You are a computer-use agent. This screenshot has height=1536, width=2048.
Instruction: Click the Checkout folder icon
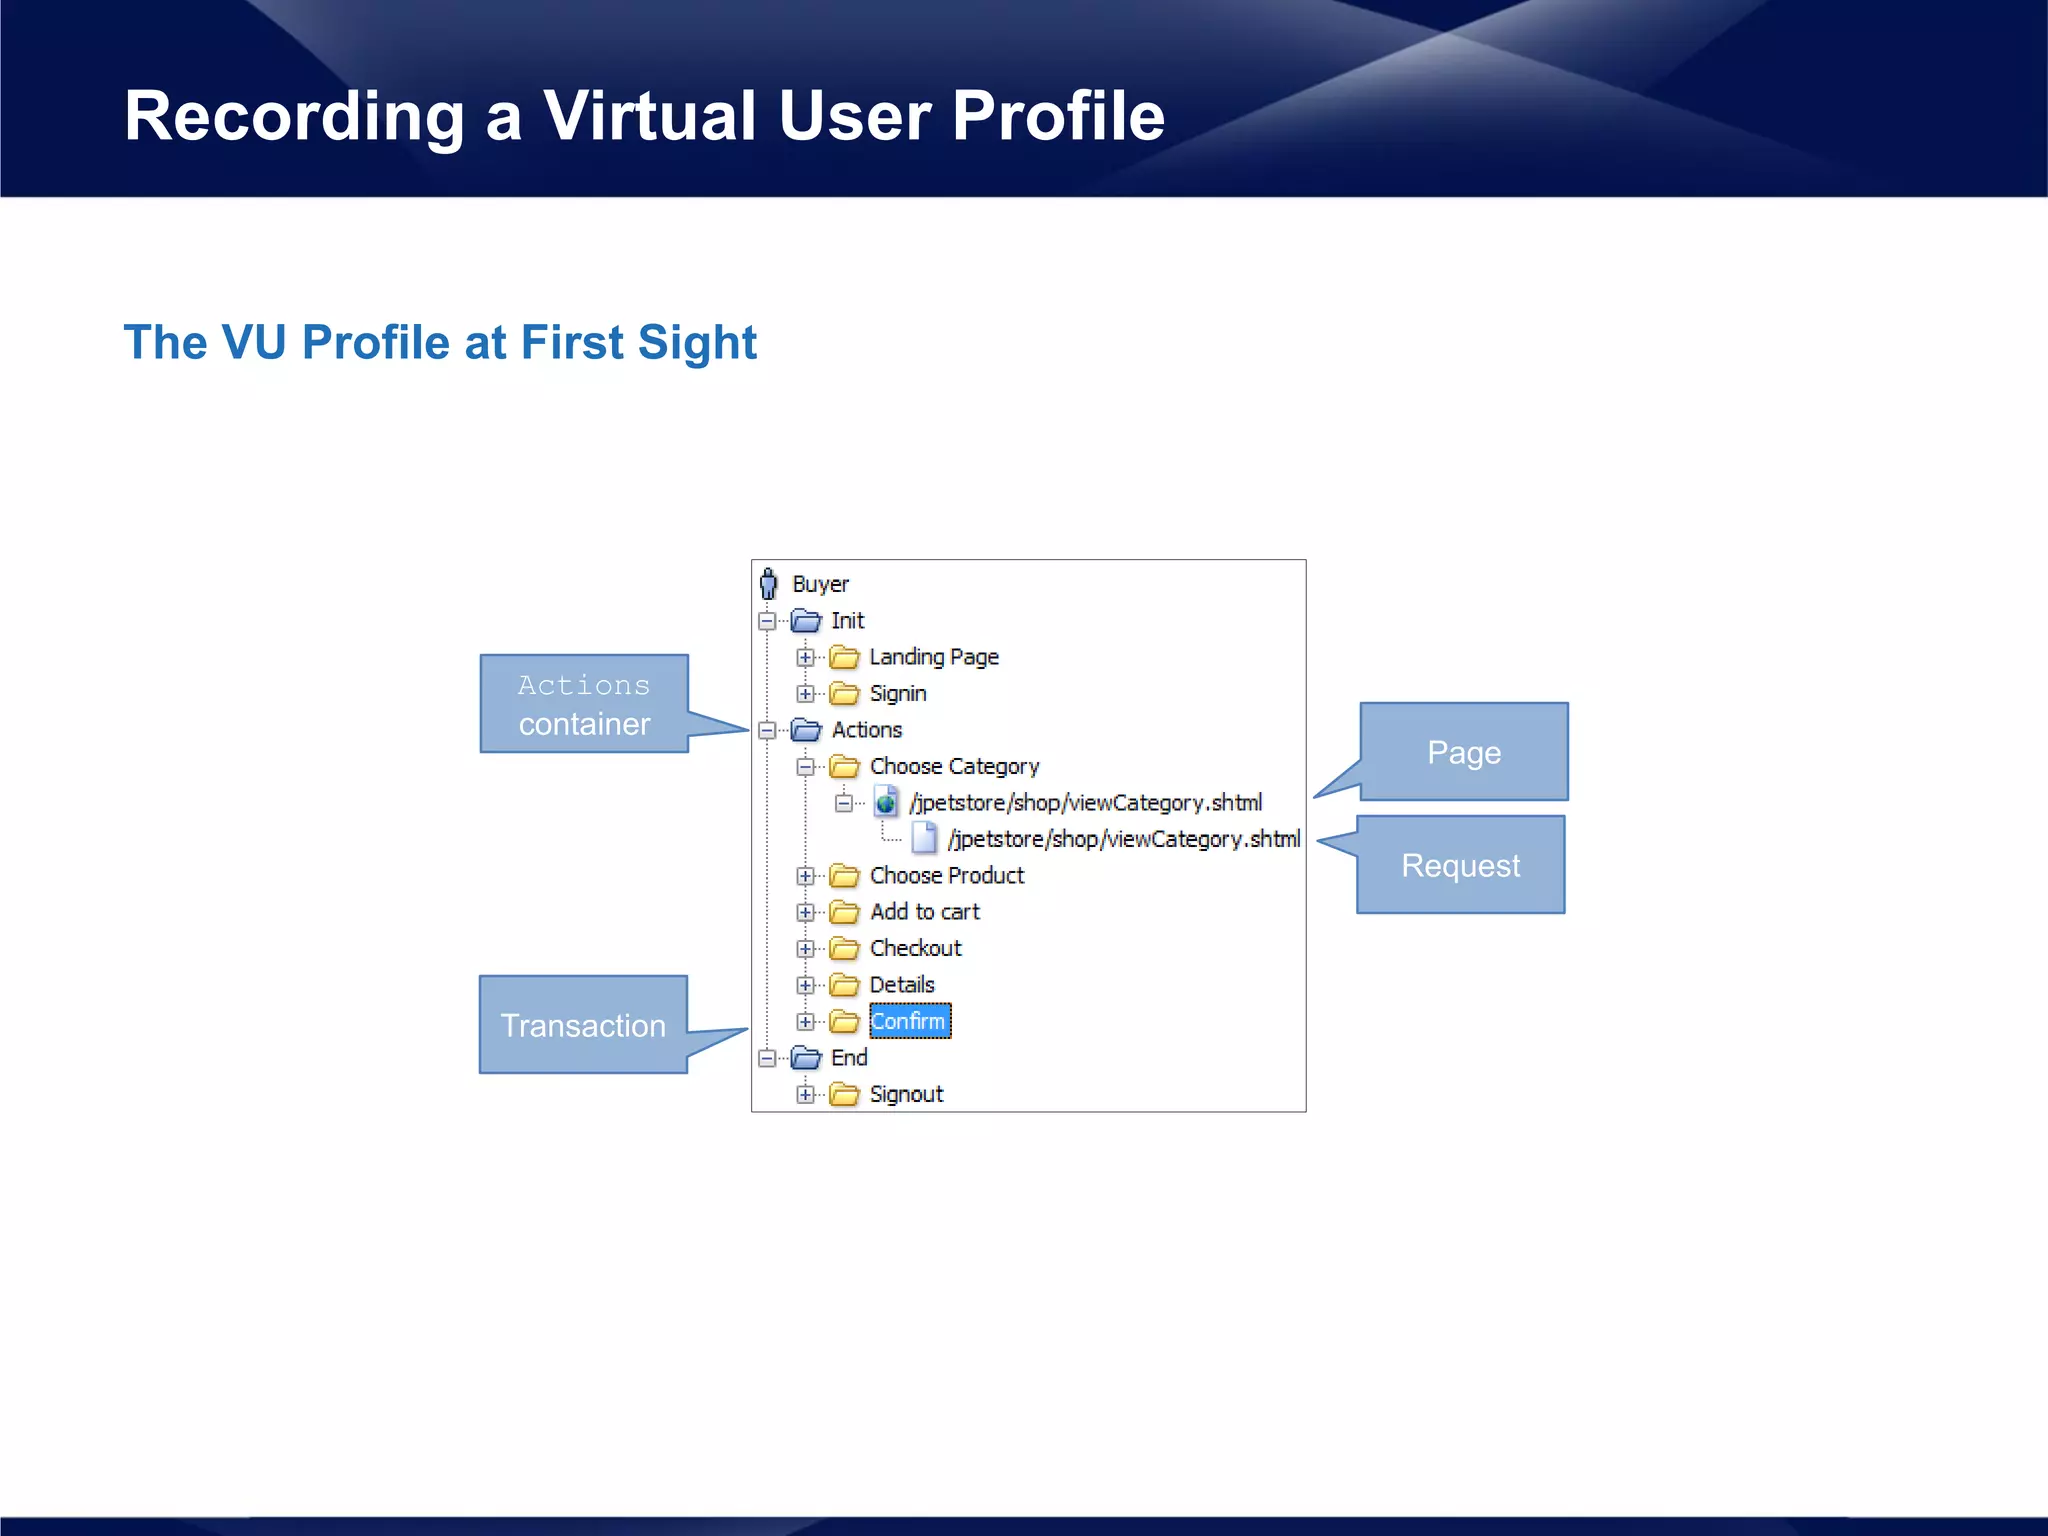[845, 948]
